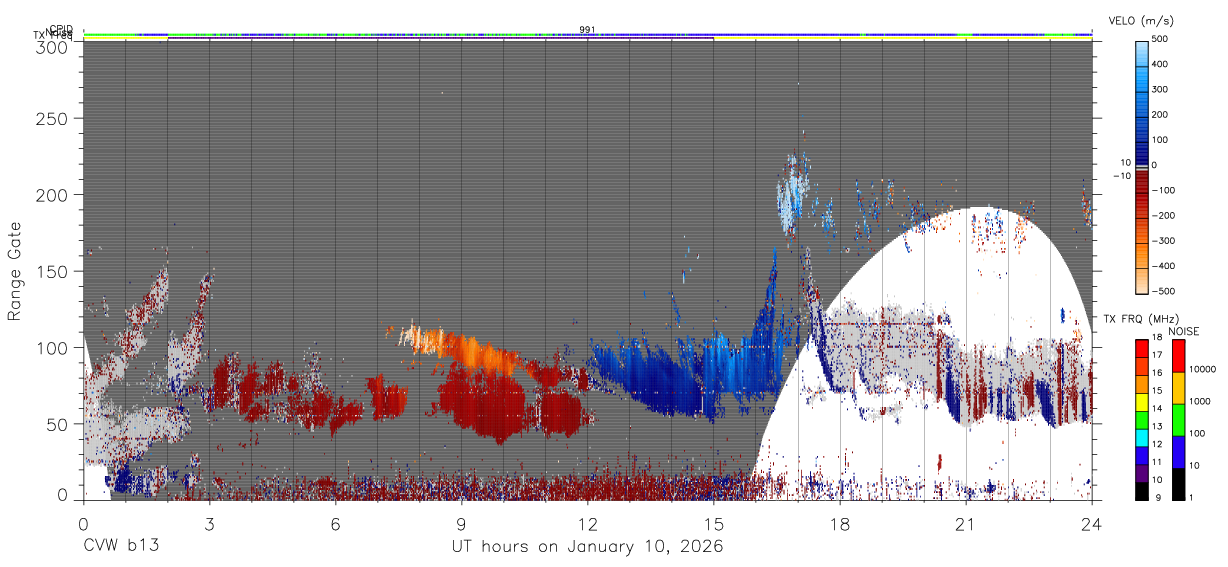This screenshot has width=1228, height=567.
Task: Click the 400 tick on velocity scale
Action: 1162,65
